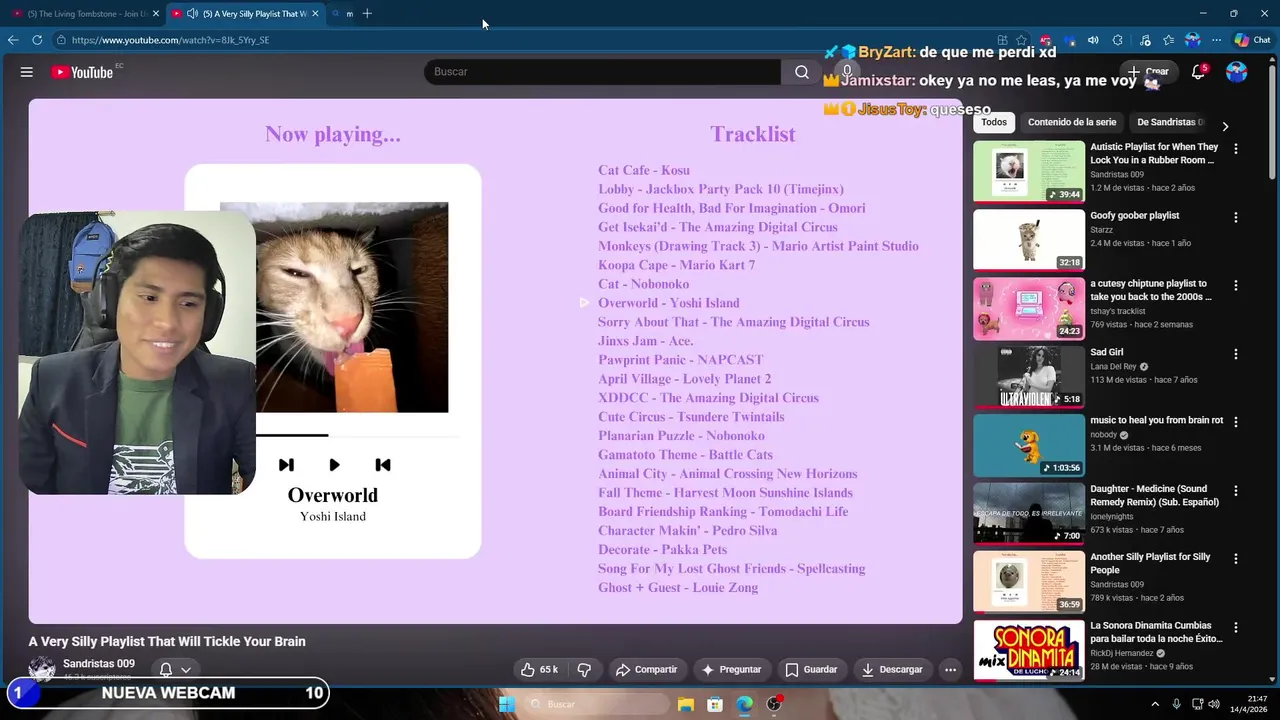Add page to favorites star icon

point(1021,40)
